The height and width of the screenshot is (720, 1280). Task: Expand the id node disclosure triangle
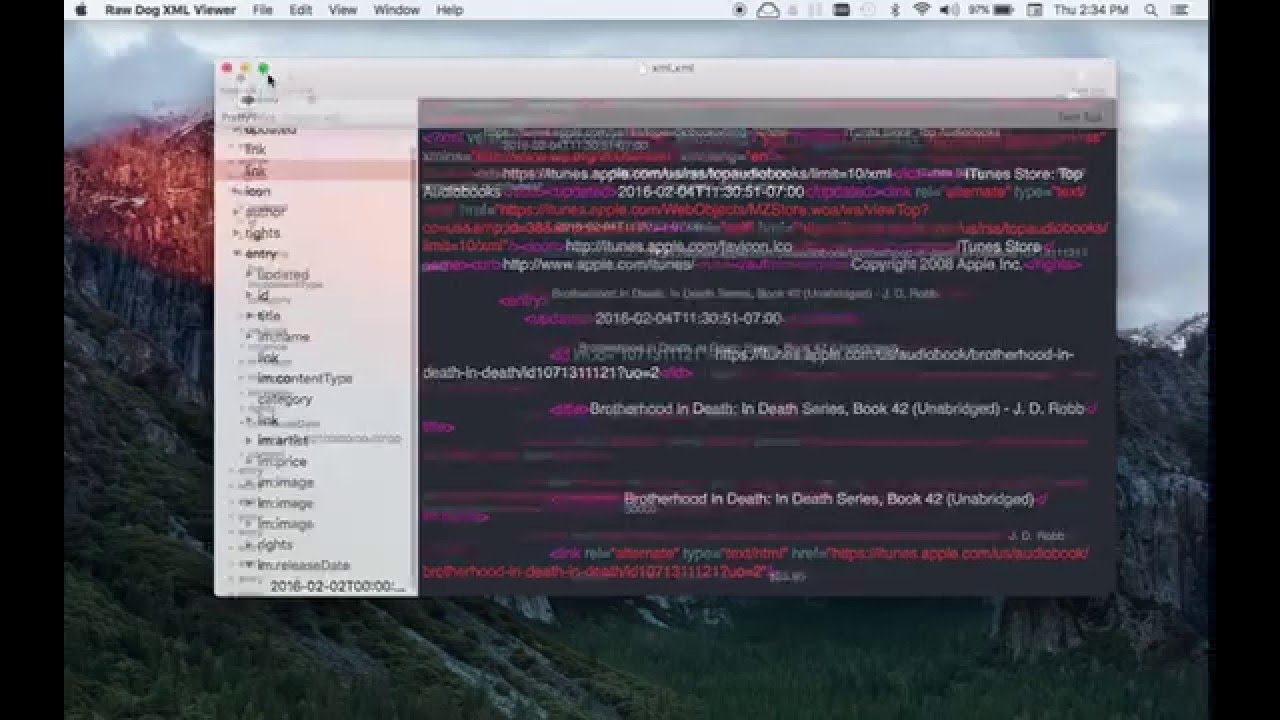pos(250,296)
